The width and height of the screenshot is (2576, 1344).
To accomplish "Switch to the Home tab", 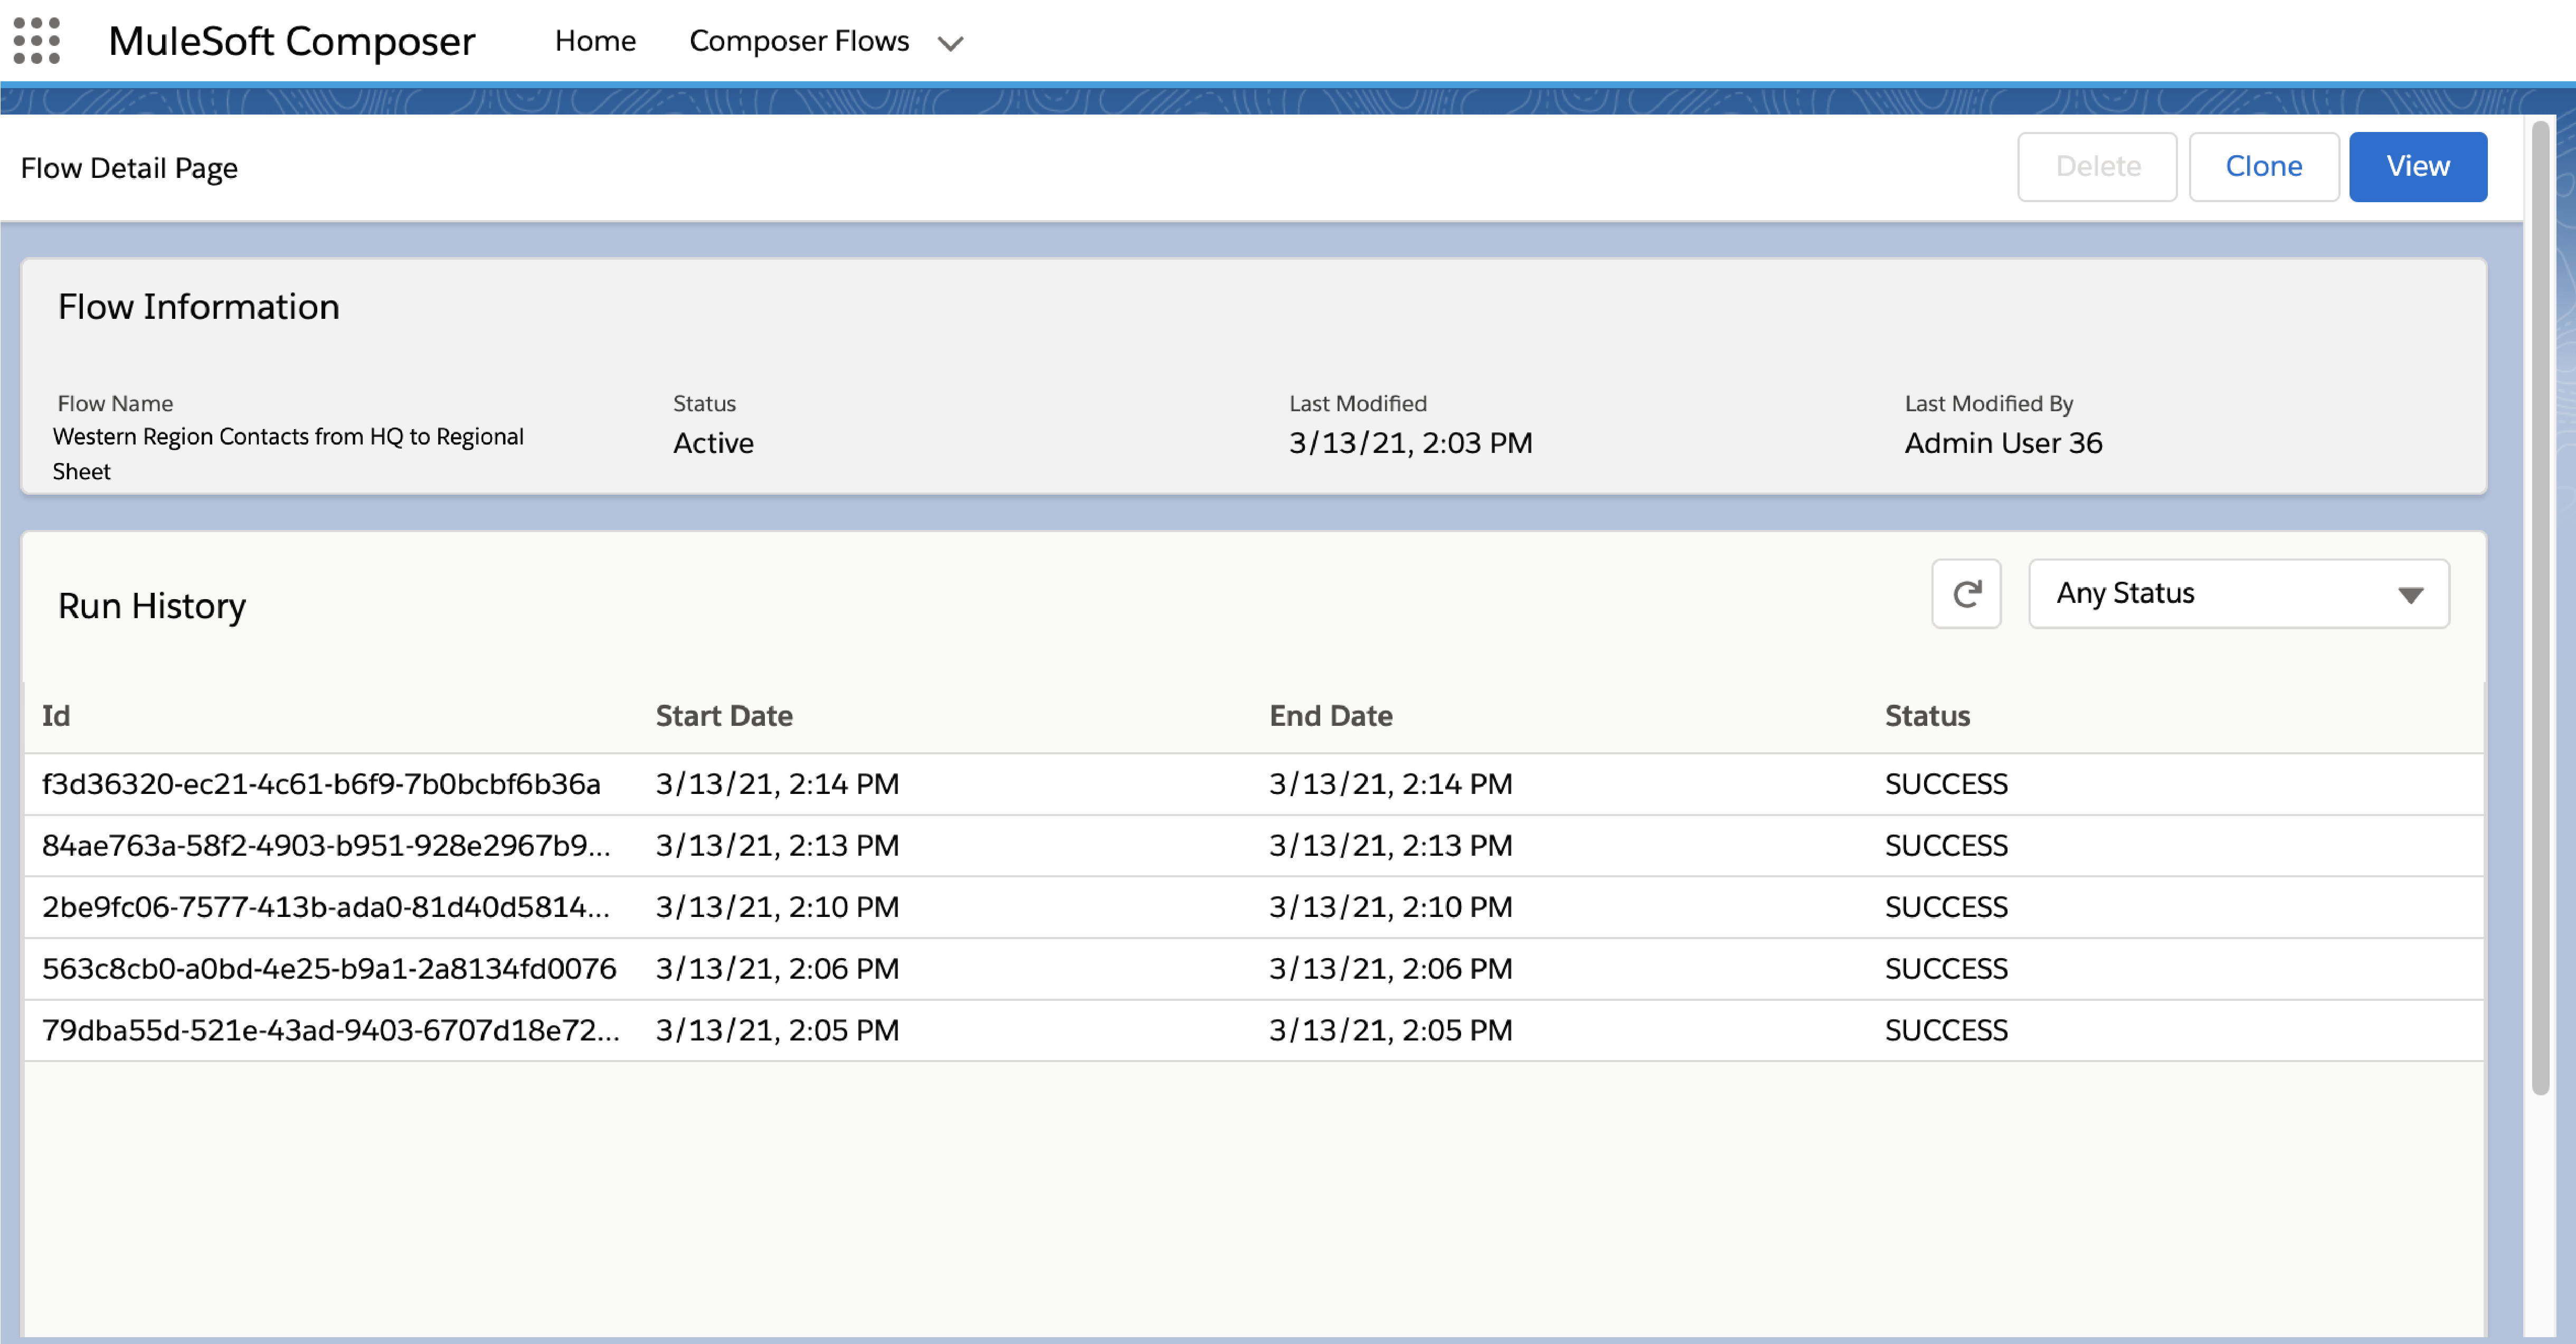I will pos(596,41).
